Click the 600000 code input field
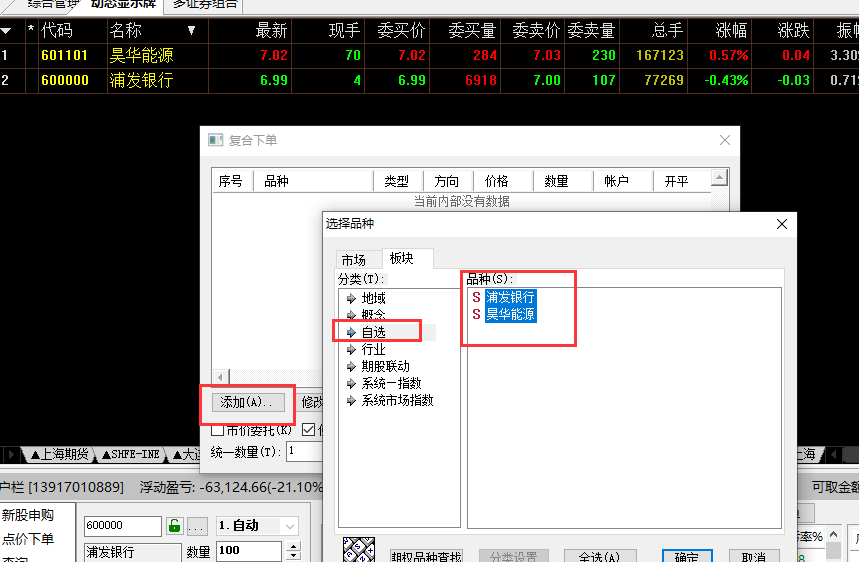This screenshot has height=562, width=859. point(123,526)
